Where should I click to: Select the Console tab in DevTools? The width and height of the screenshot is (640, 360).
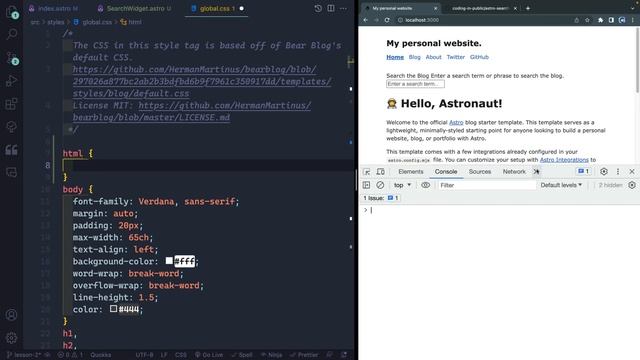[446, 172]
